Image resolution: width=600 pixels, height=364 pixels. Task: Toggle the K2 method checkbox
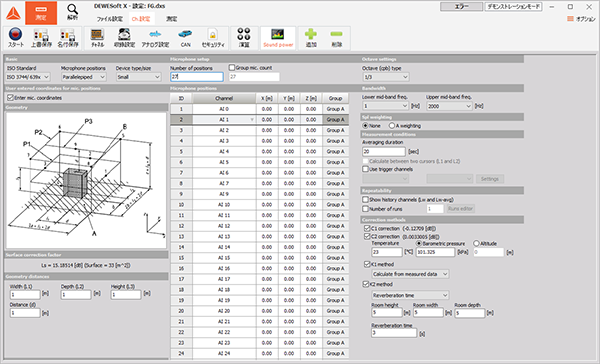(365, 284)
